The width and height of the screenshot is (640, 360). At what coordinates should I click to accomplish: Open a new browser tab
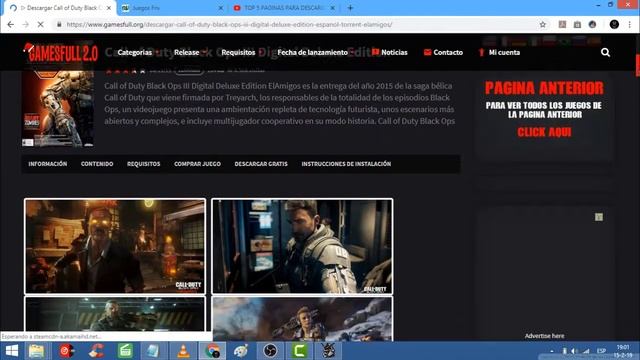(350, 8)
